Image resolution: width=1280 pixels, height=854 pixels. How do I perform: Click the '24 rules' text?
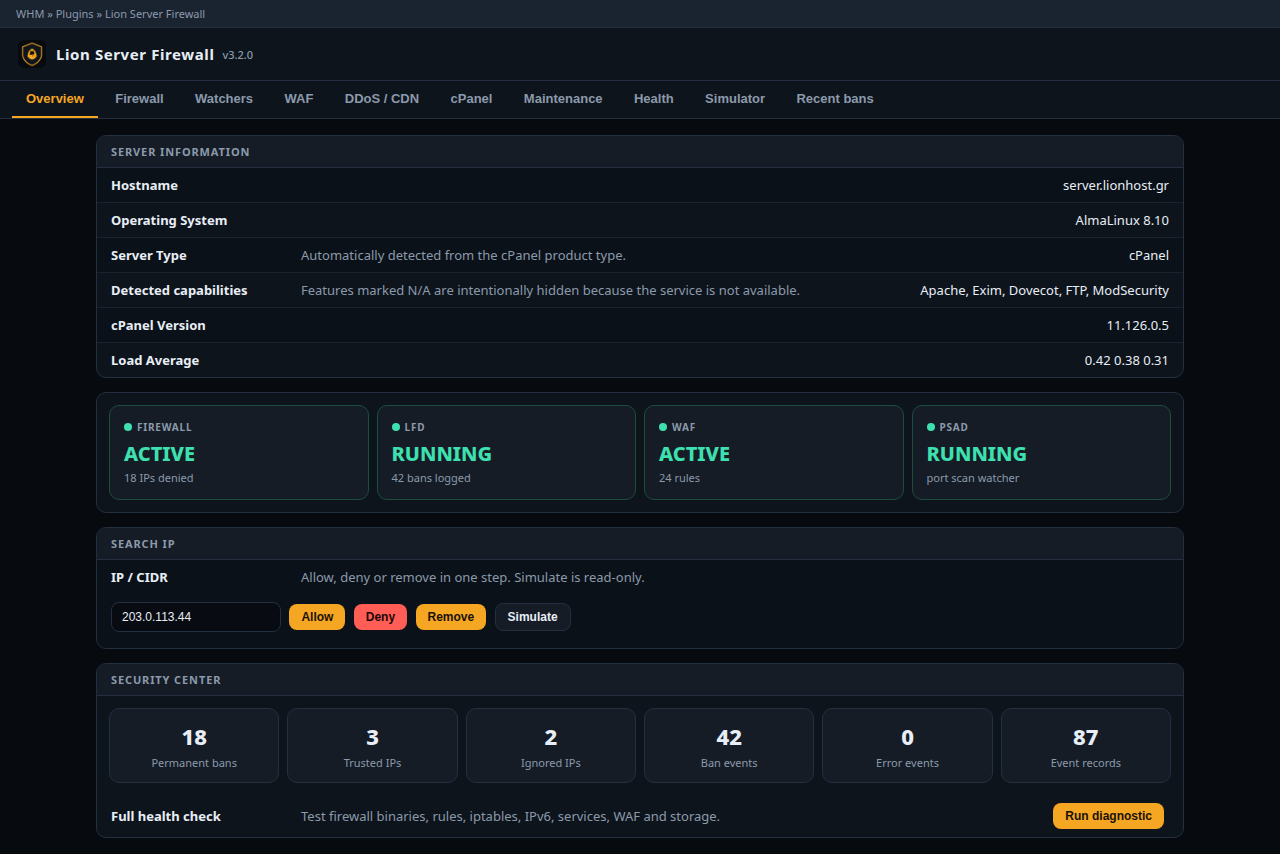click(x=680, y=478)
